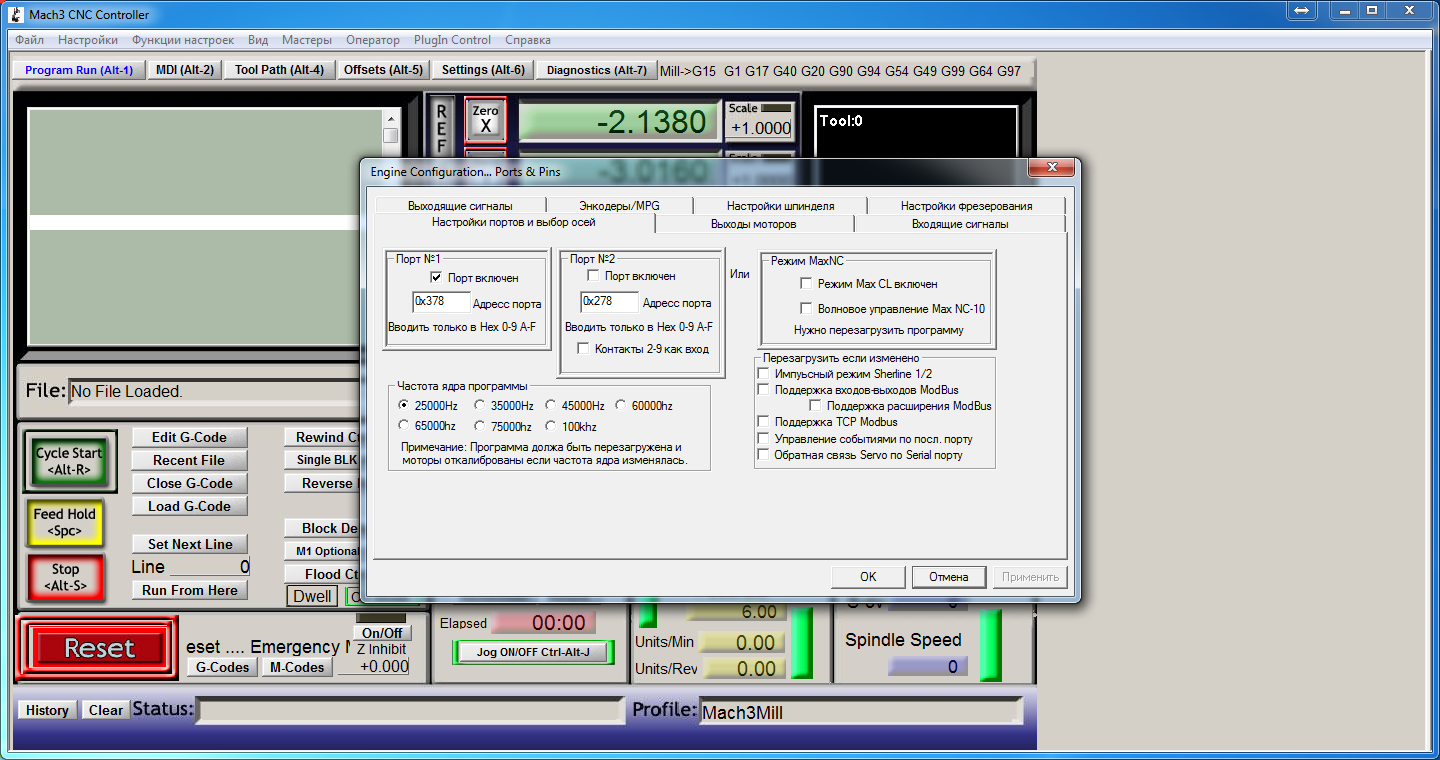Click Run From Here button
Viewport: 1440px width, 760px height.
click(x=190, y=590)
